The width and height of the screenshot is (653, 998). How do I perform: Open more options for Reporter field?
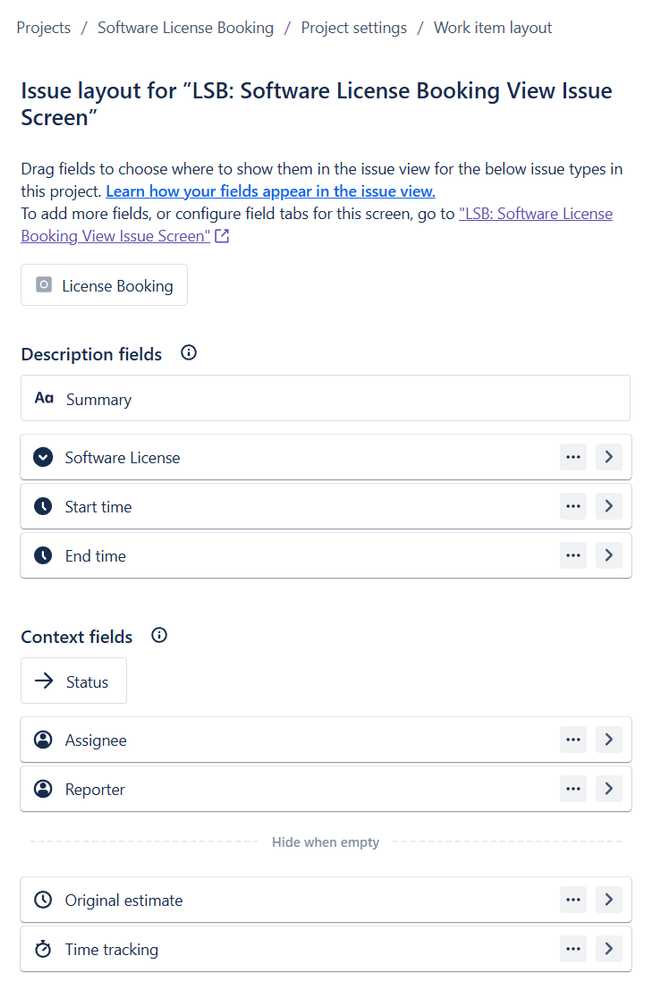point(573,789)
